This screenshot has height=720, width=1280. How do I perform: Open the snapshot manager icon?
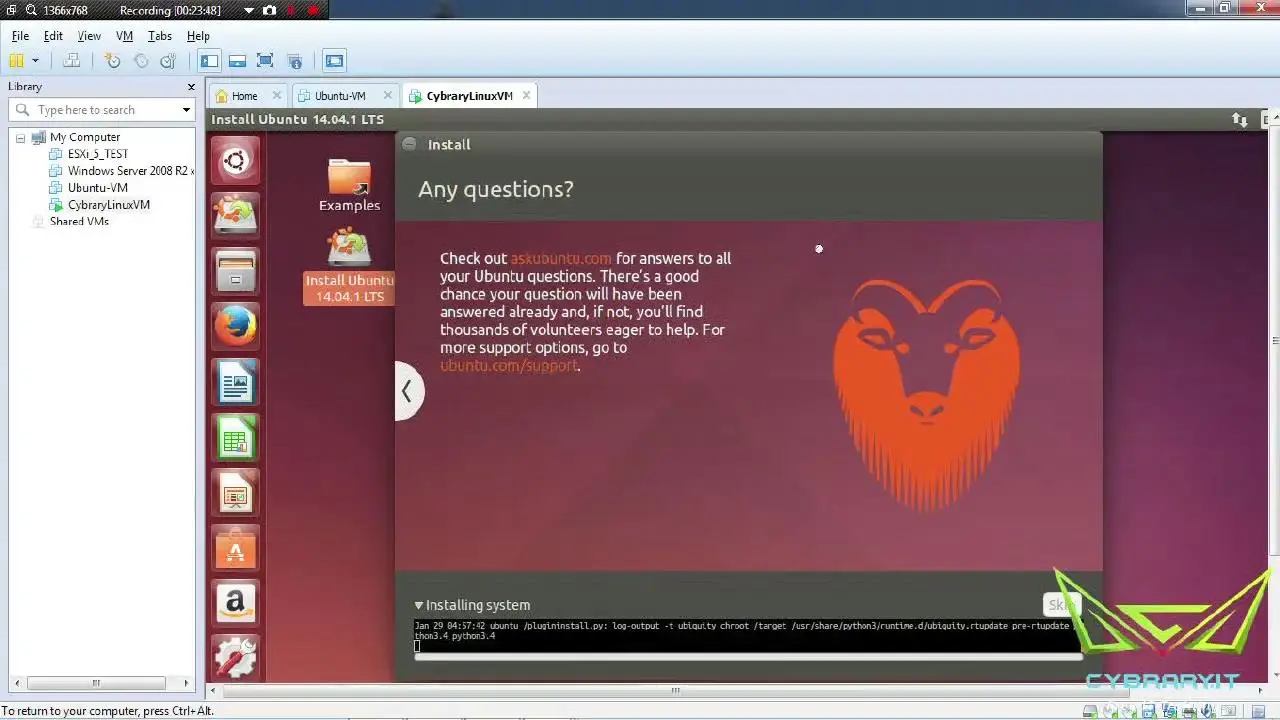click(x=168, y=61)
